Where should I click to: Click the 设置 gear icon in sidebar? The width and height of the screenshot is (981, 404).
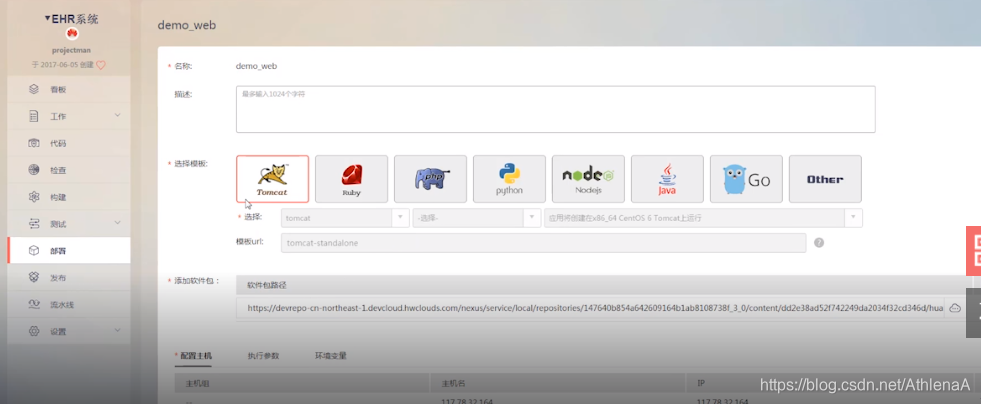tap(34, 331)
